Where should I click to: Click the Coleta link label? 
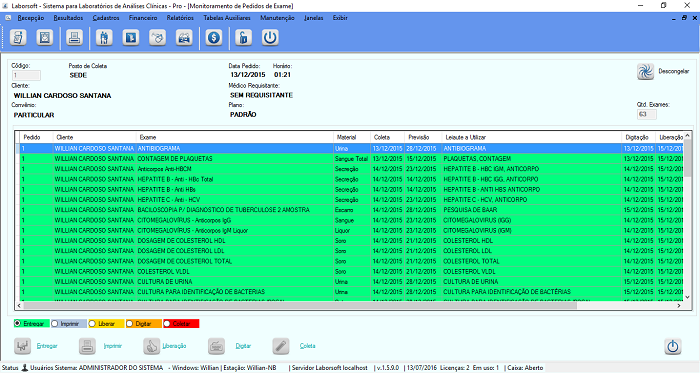point(308,346)
